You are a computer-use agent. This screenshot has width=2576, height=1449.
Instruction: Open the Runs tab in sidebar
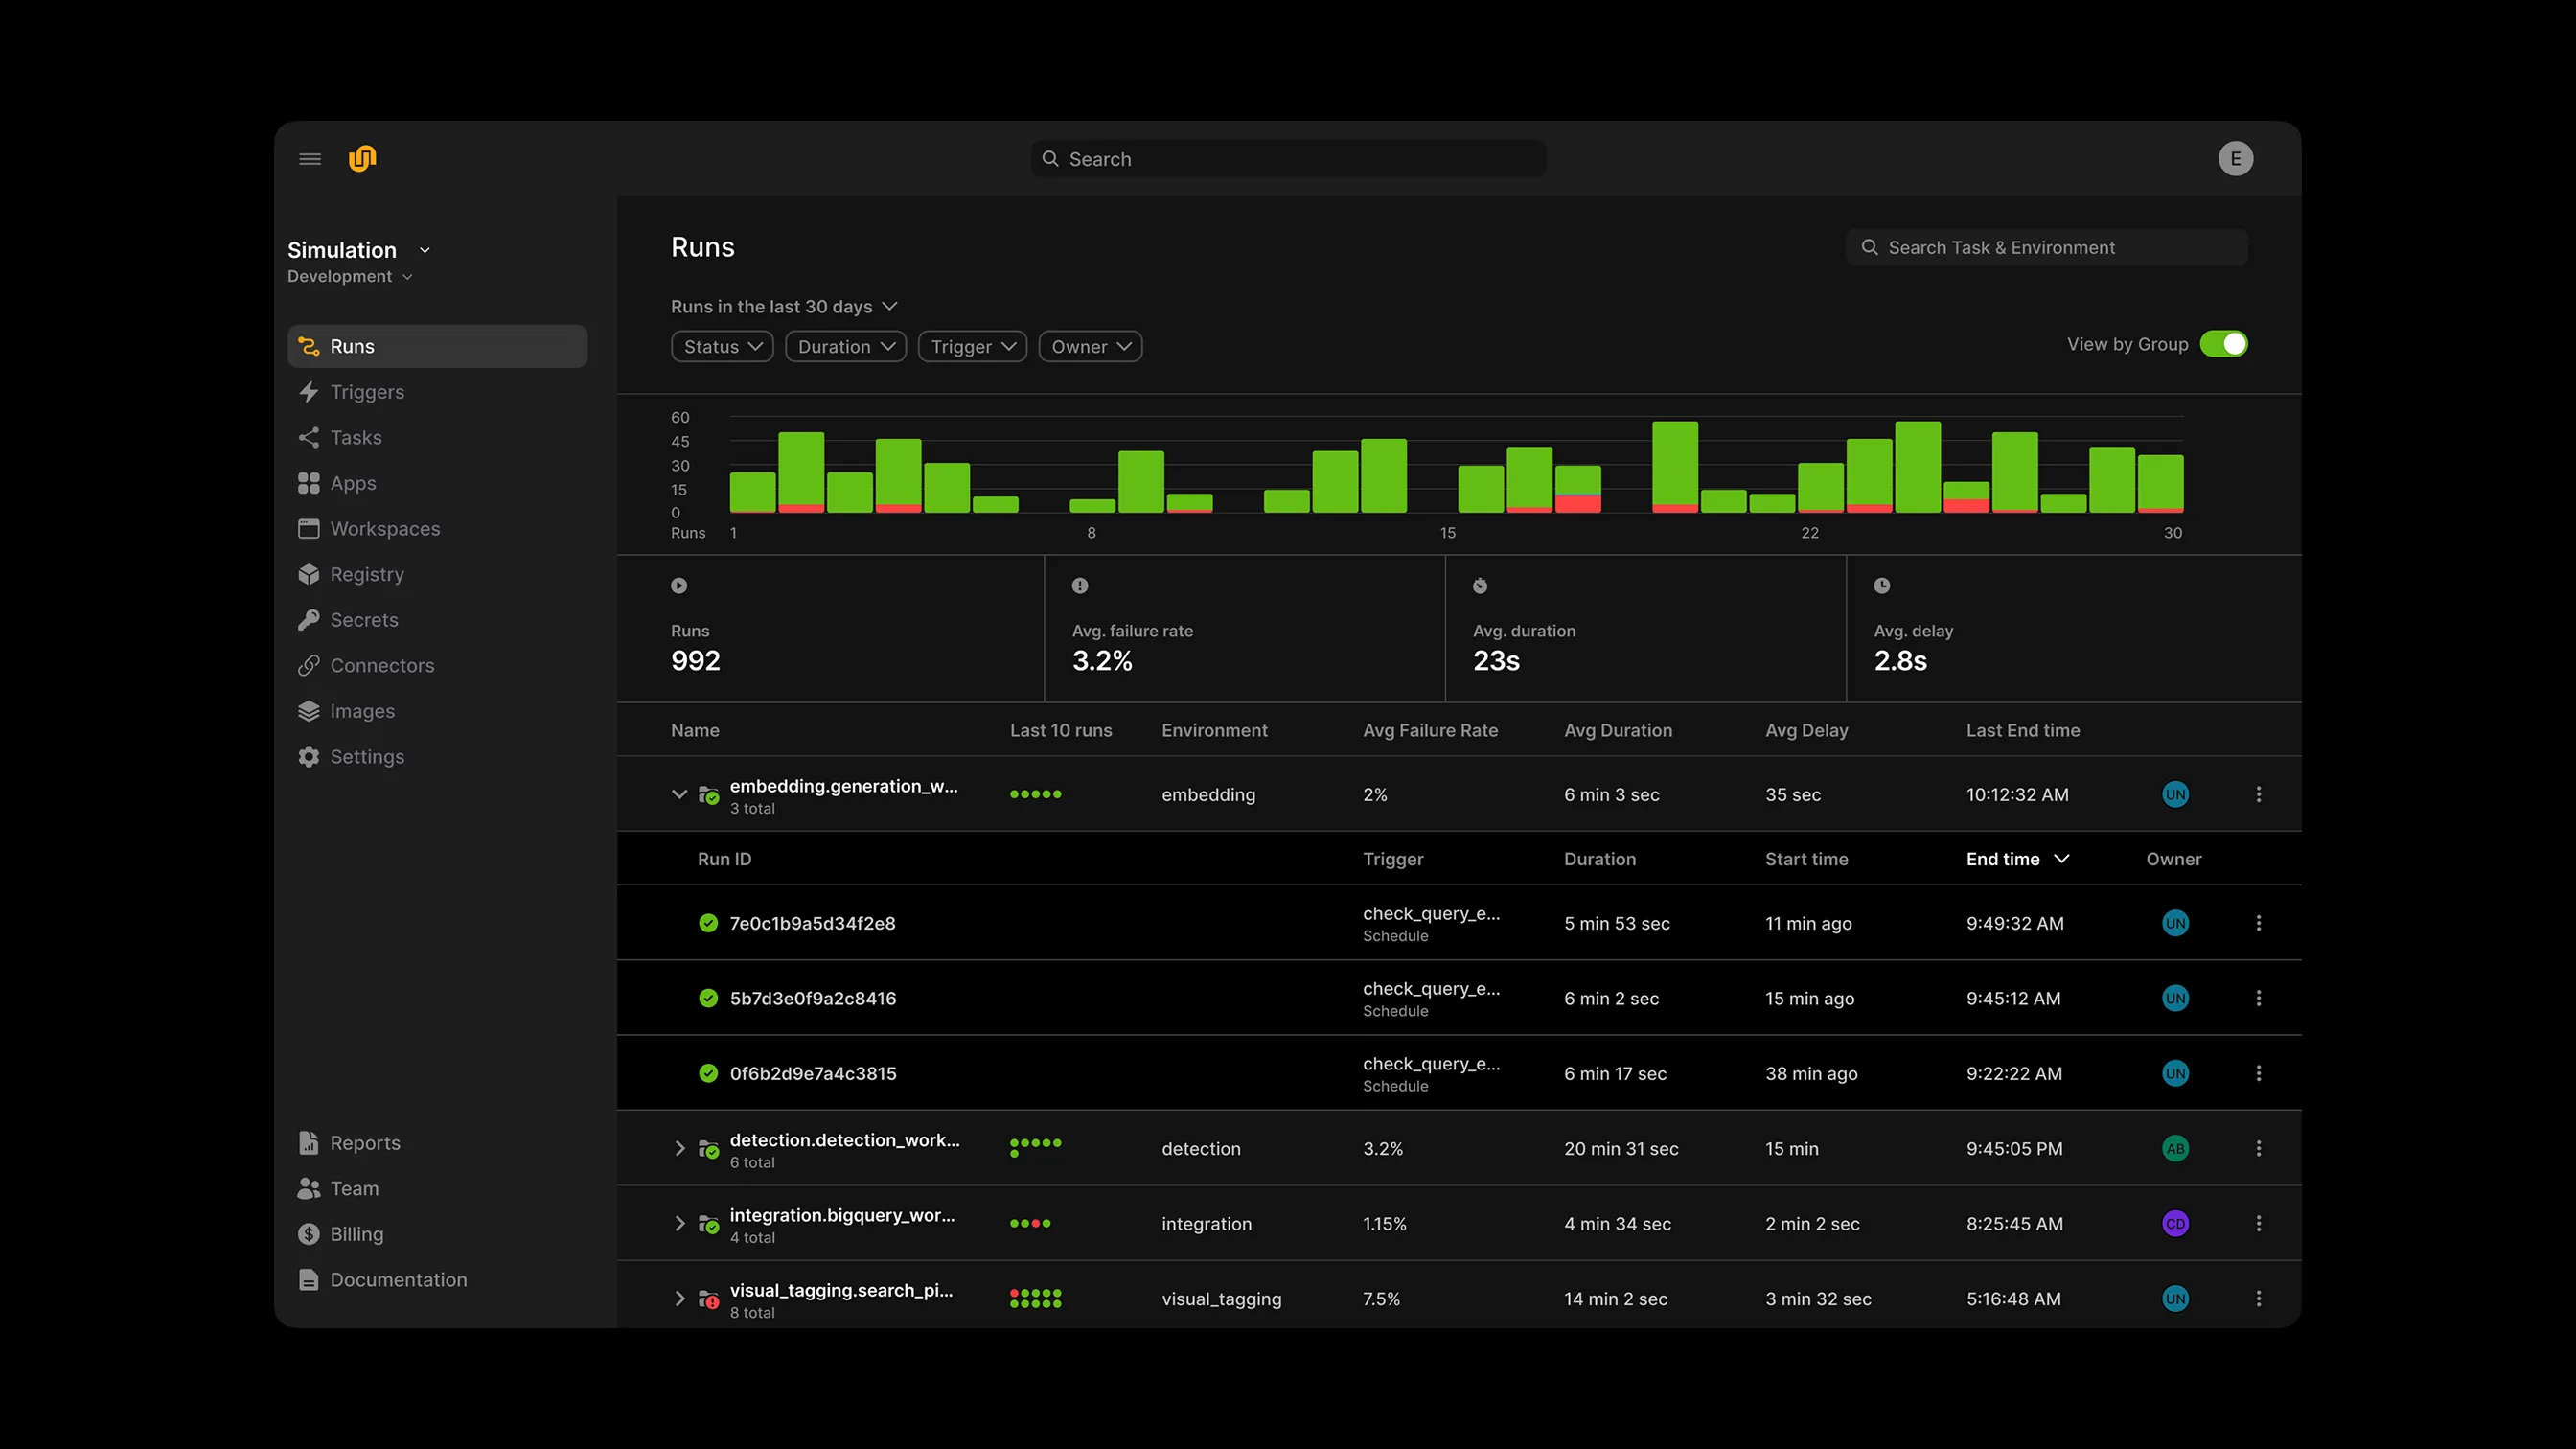pyautogui.click(x=352, y=345)
